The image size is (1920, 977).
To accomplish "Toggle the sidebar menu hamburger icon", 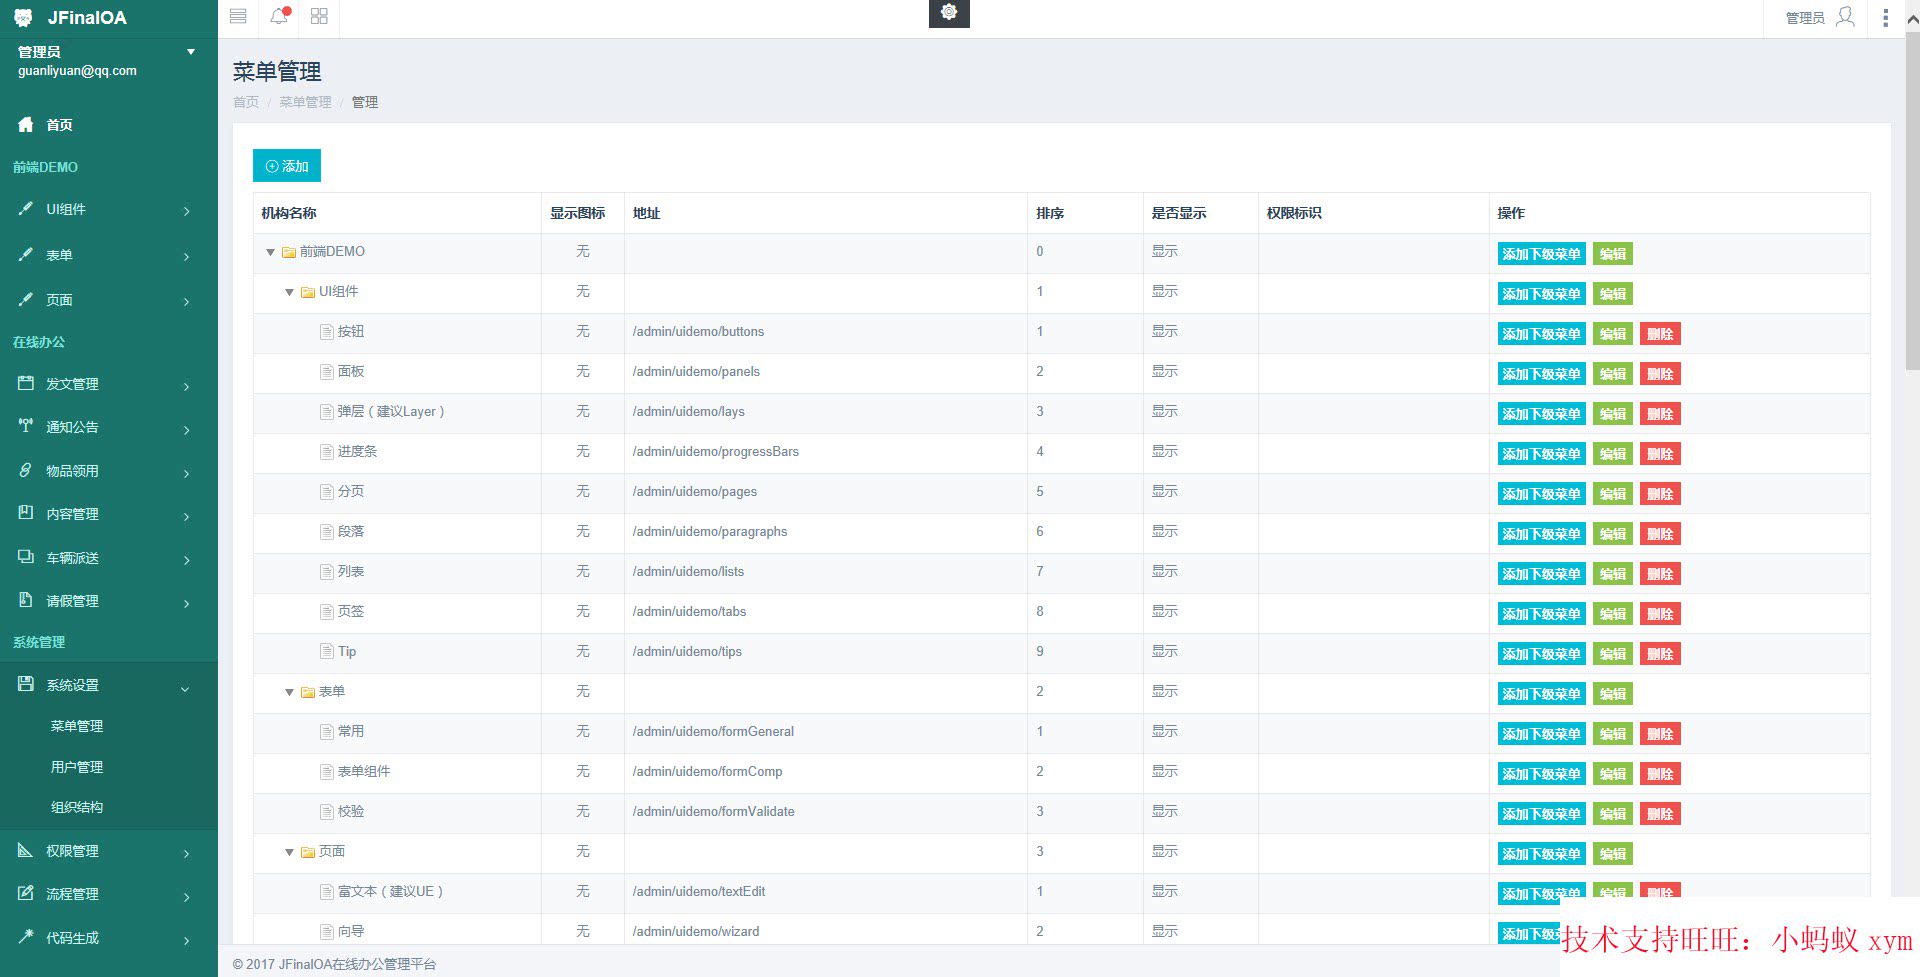I will [x=238, y=16].
